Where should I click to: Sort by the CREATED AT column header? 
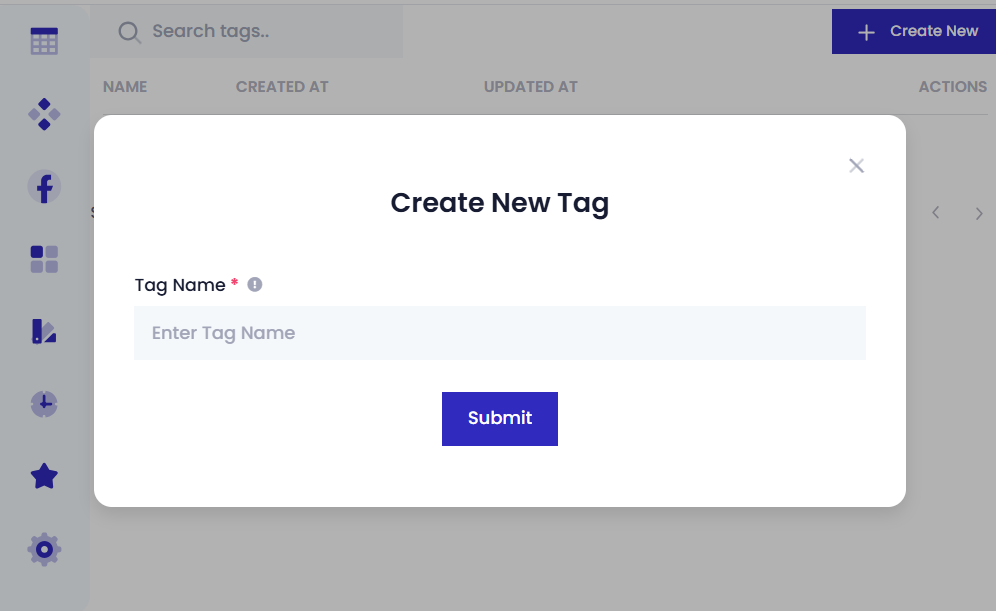pos(282,87)
